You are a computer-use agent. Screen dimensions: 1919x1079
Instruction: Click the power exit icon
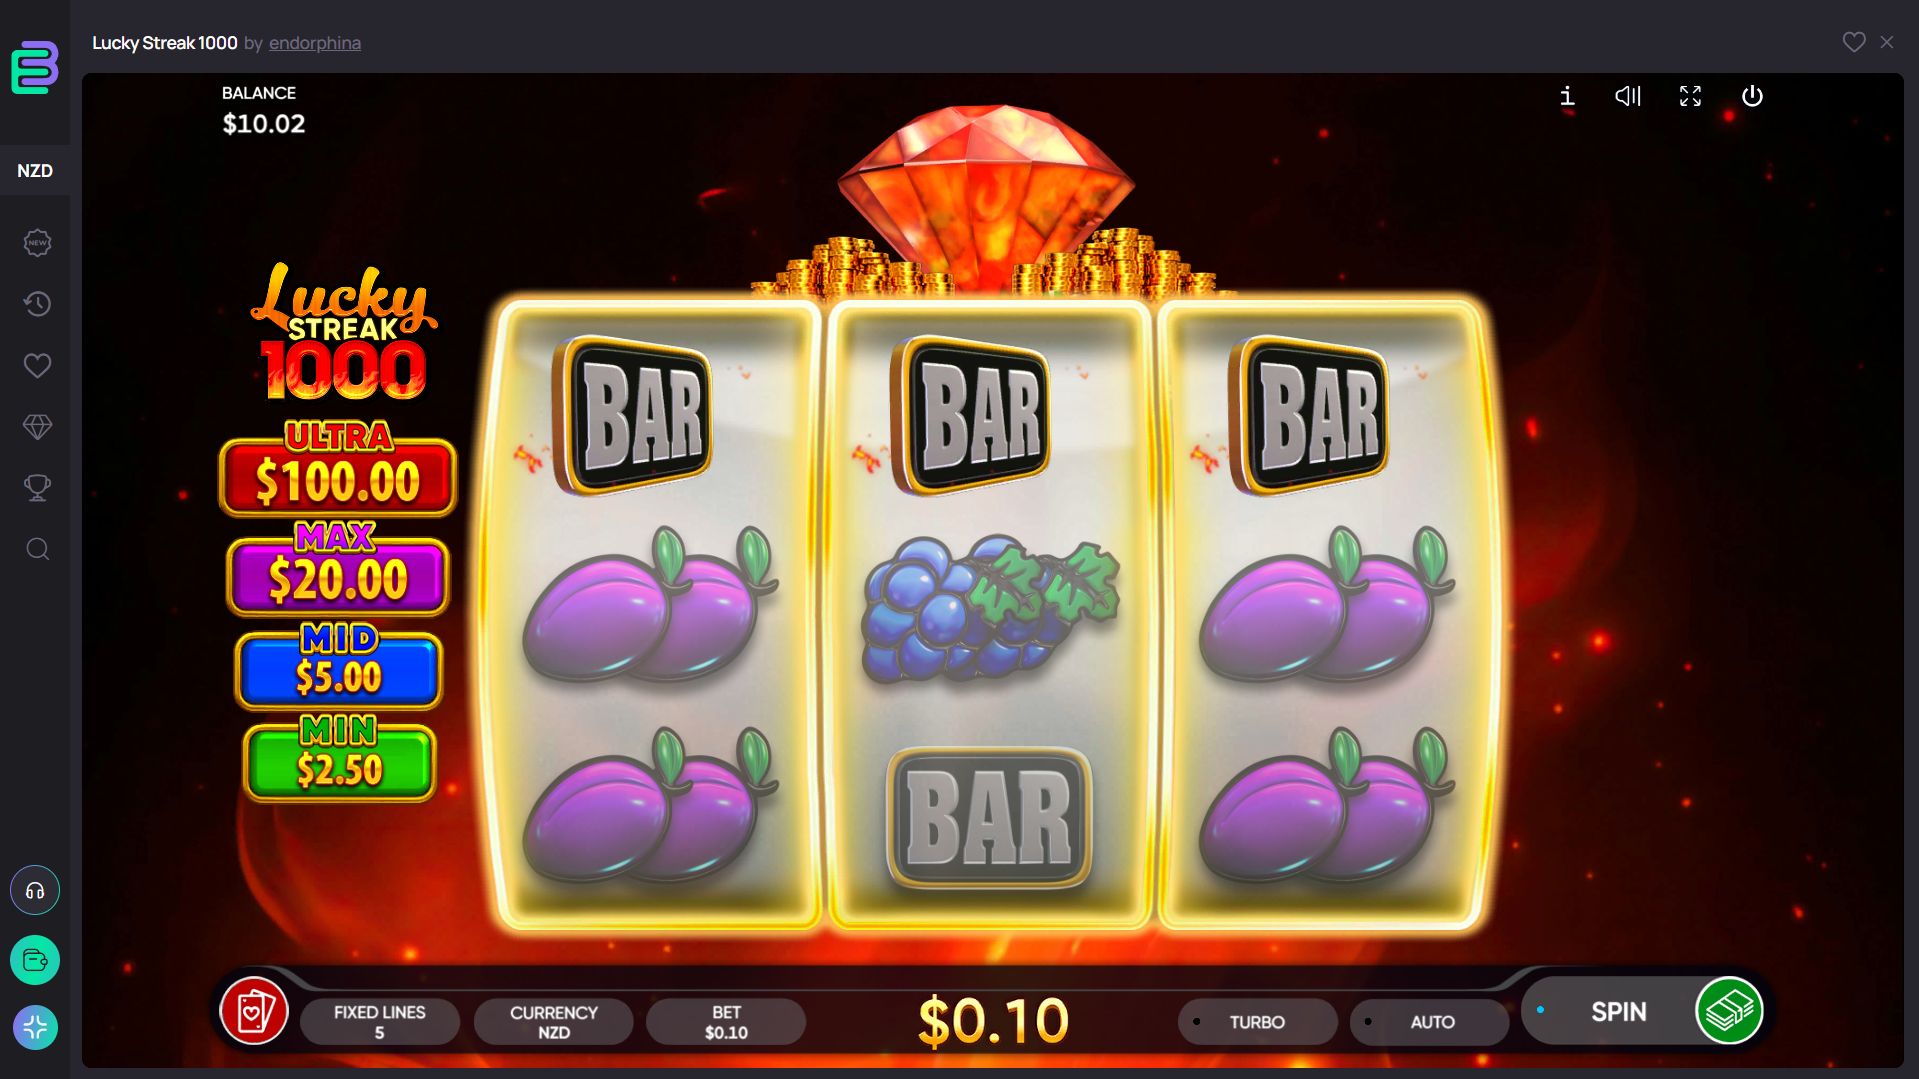coord(1752,96)
